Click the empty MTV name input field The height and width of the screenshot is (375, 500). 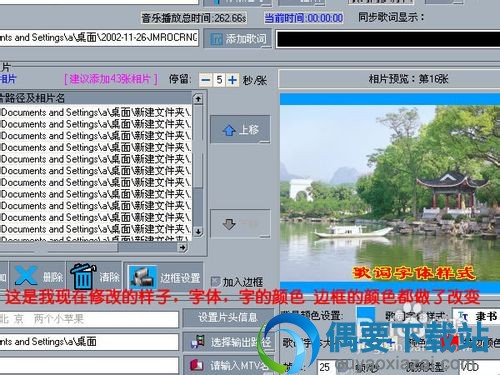click(x=89, y=365)
